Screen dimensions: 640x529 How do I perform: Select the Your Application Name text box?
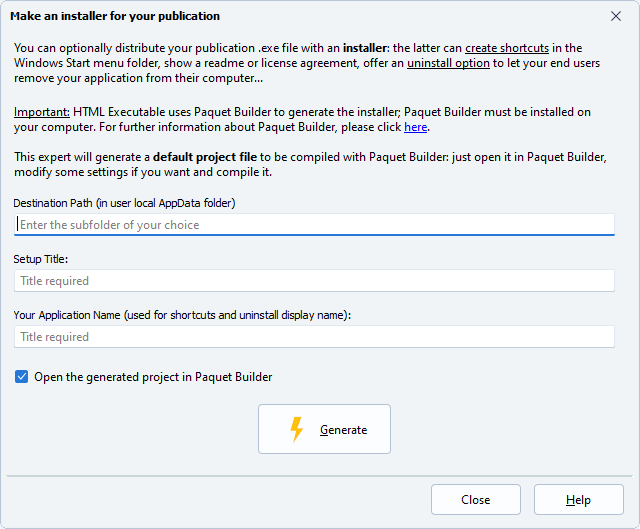(x=314, y=337)
